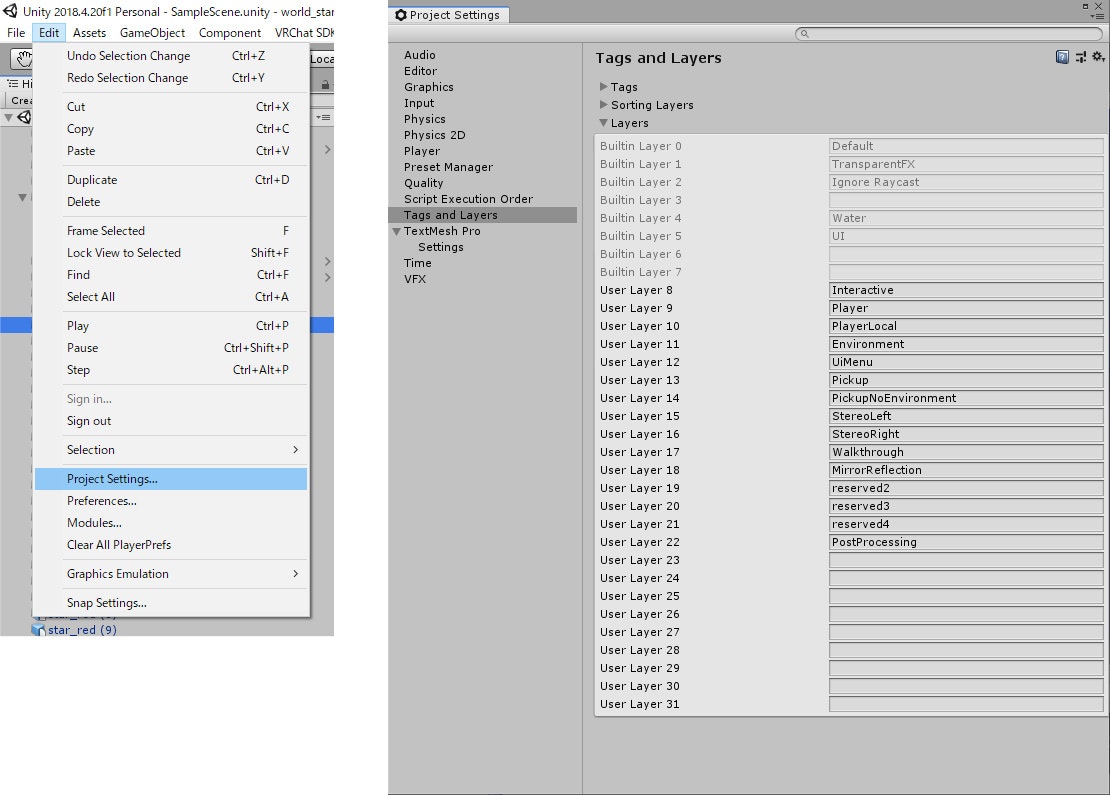Click the User Layer 22 PostProcessing field
Image resolution: width=1110 pixels, height=795 pixels.
(x=966, y=542)
